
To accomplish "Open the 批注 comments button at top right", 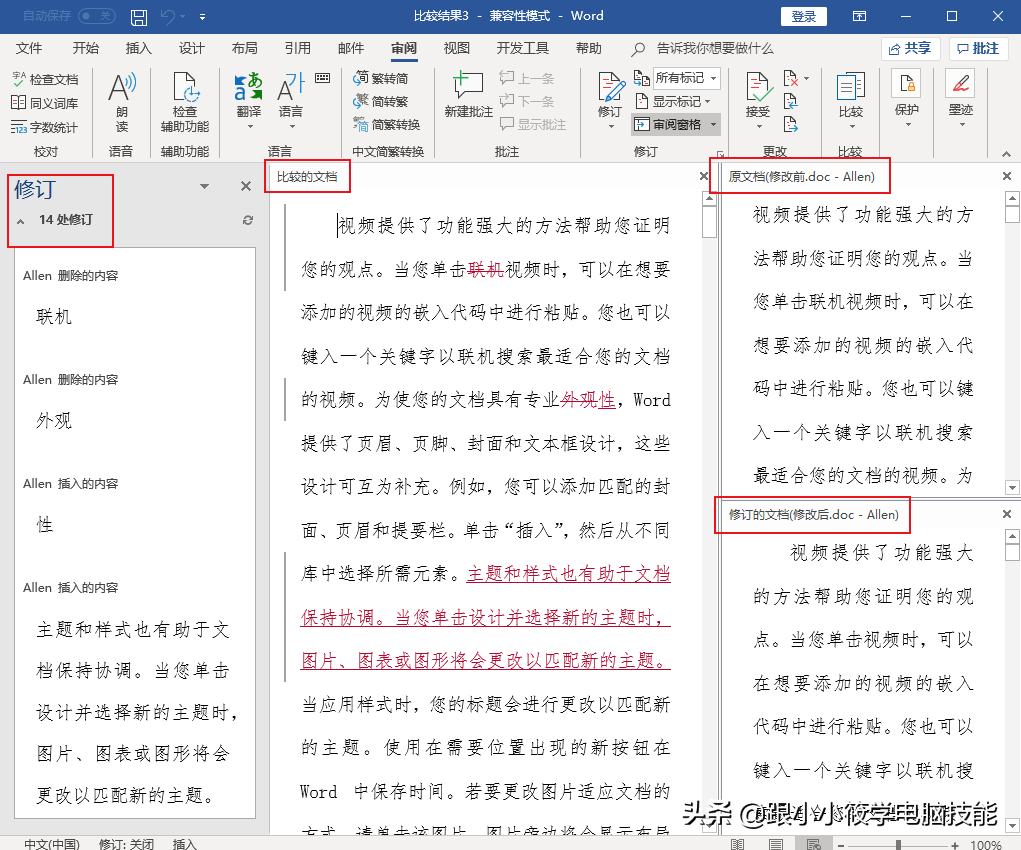I will pos(978,49).
